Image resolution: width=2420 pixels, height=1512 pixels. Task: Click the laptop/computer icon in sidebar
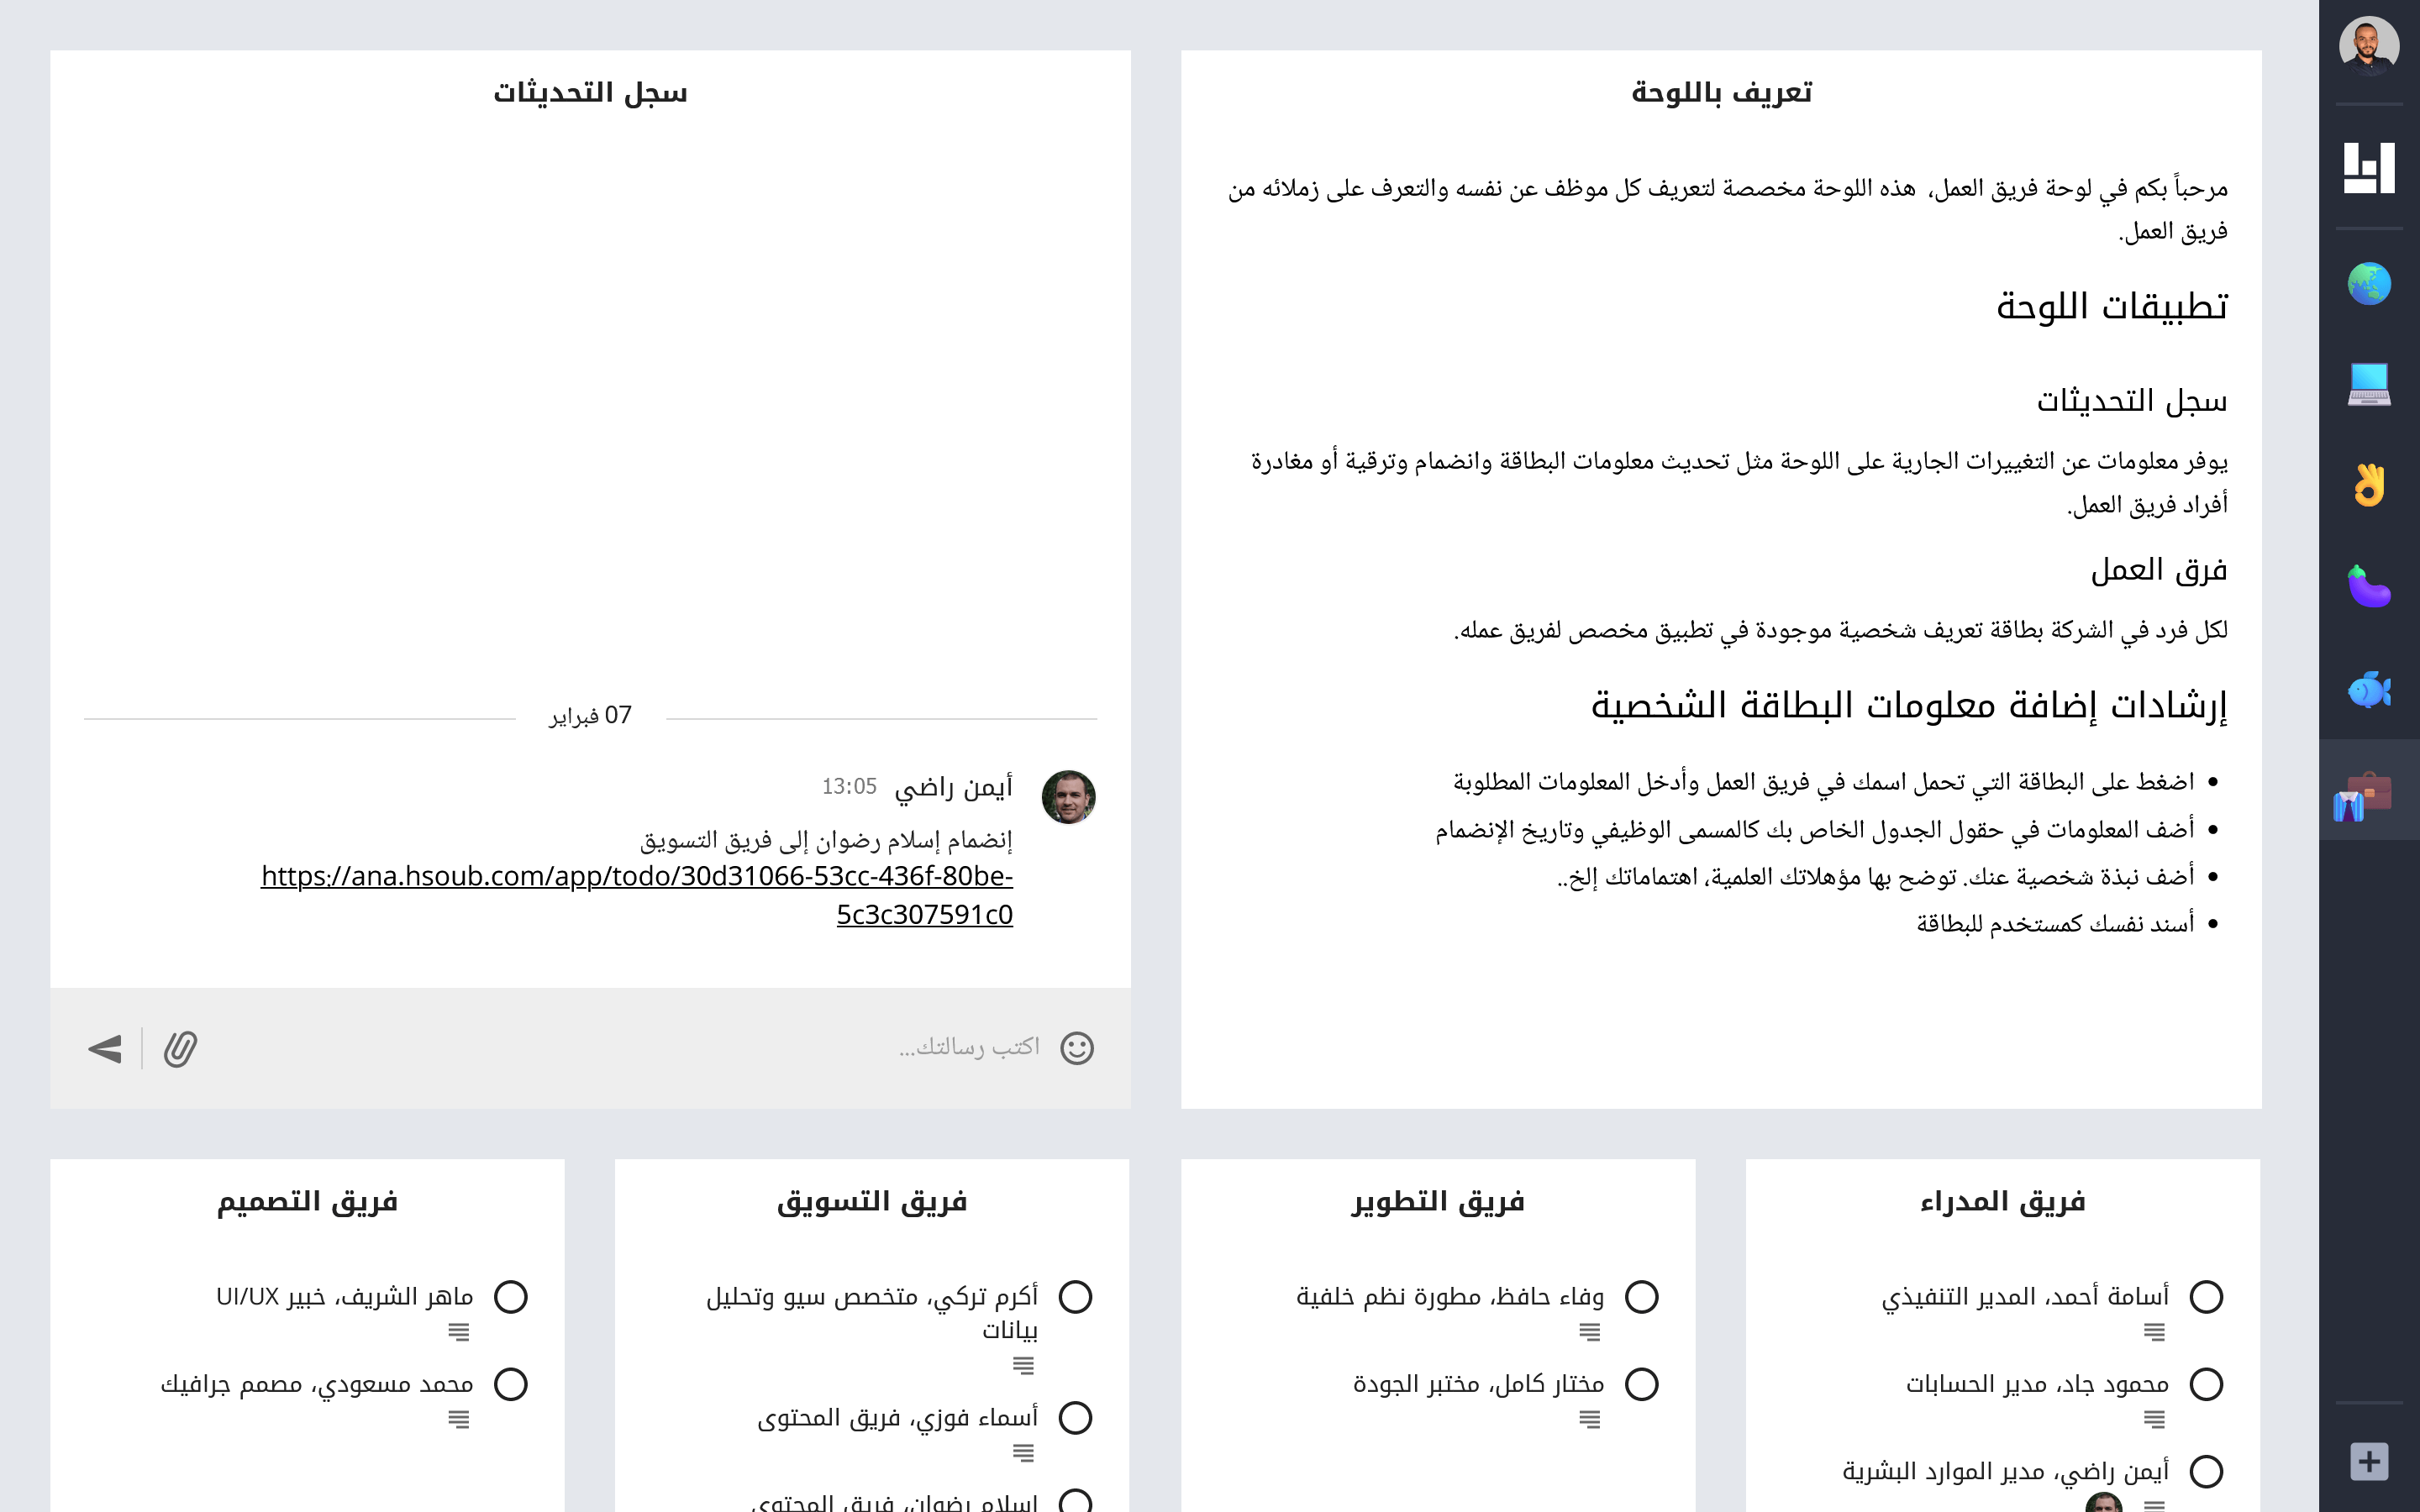[2366, 381]
